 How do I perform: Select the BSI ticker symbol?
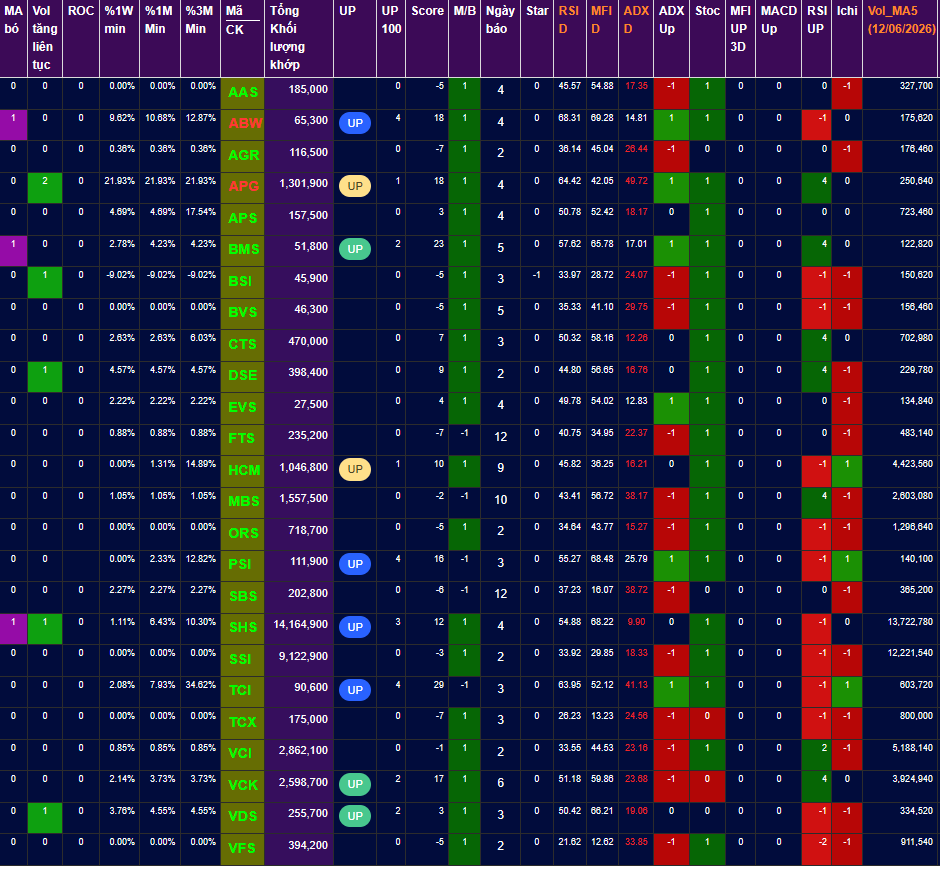pos(240,281)
